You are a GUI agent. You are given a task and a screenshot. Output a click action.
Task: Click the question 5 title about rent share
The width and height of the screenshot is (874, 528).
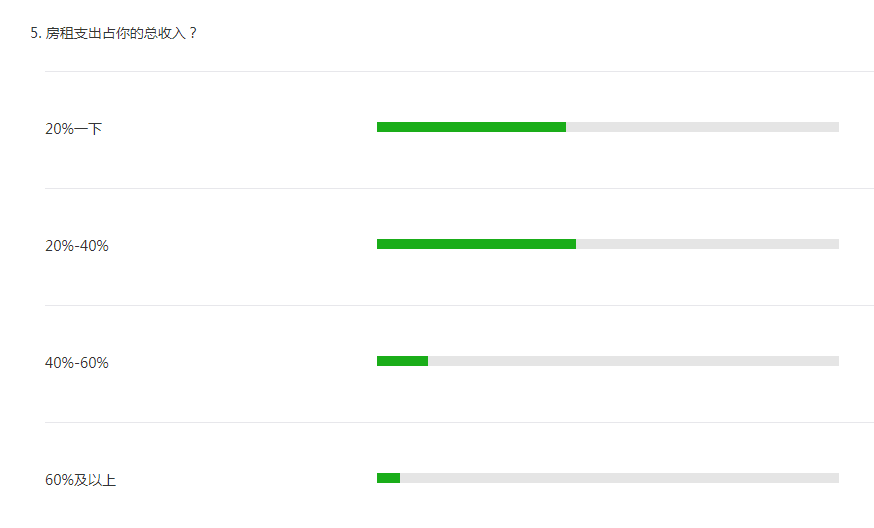coord(114,33)
